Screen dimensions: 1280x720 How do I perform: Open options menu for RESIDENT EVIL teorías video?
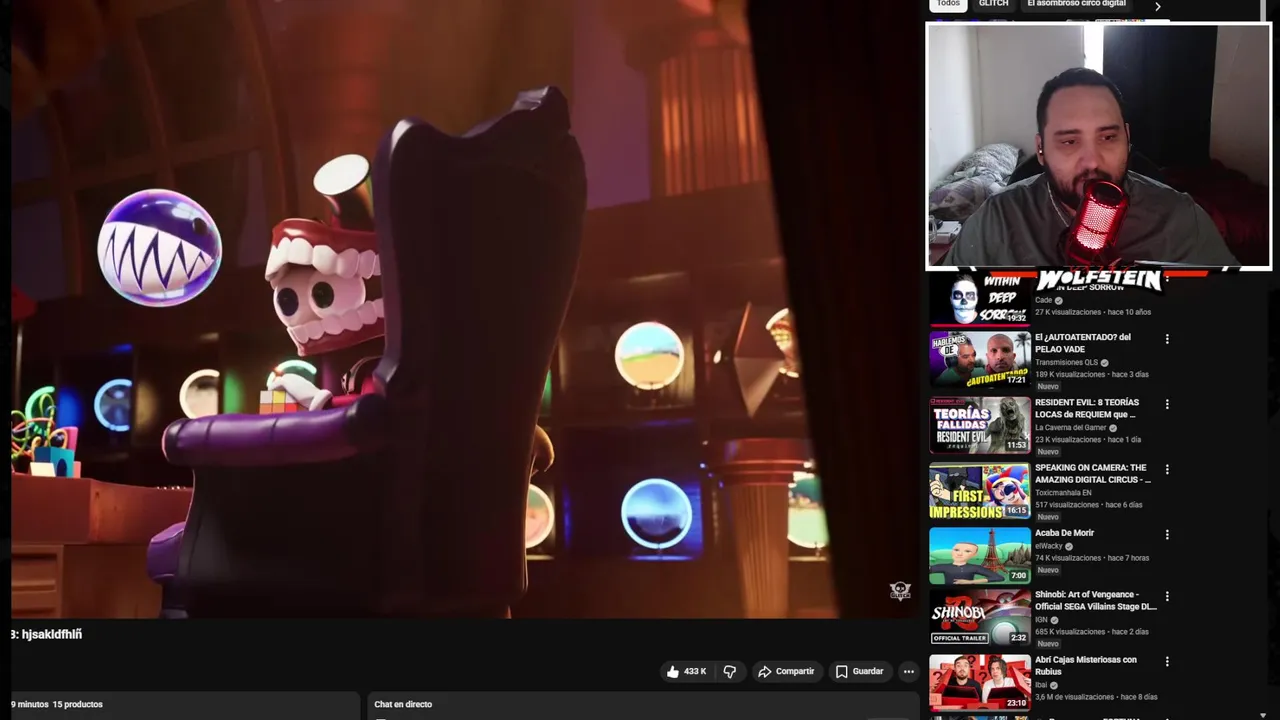[x=1167, y=404]
